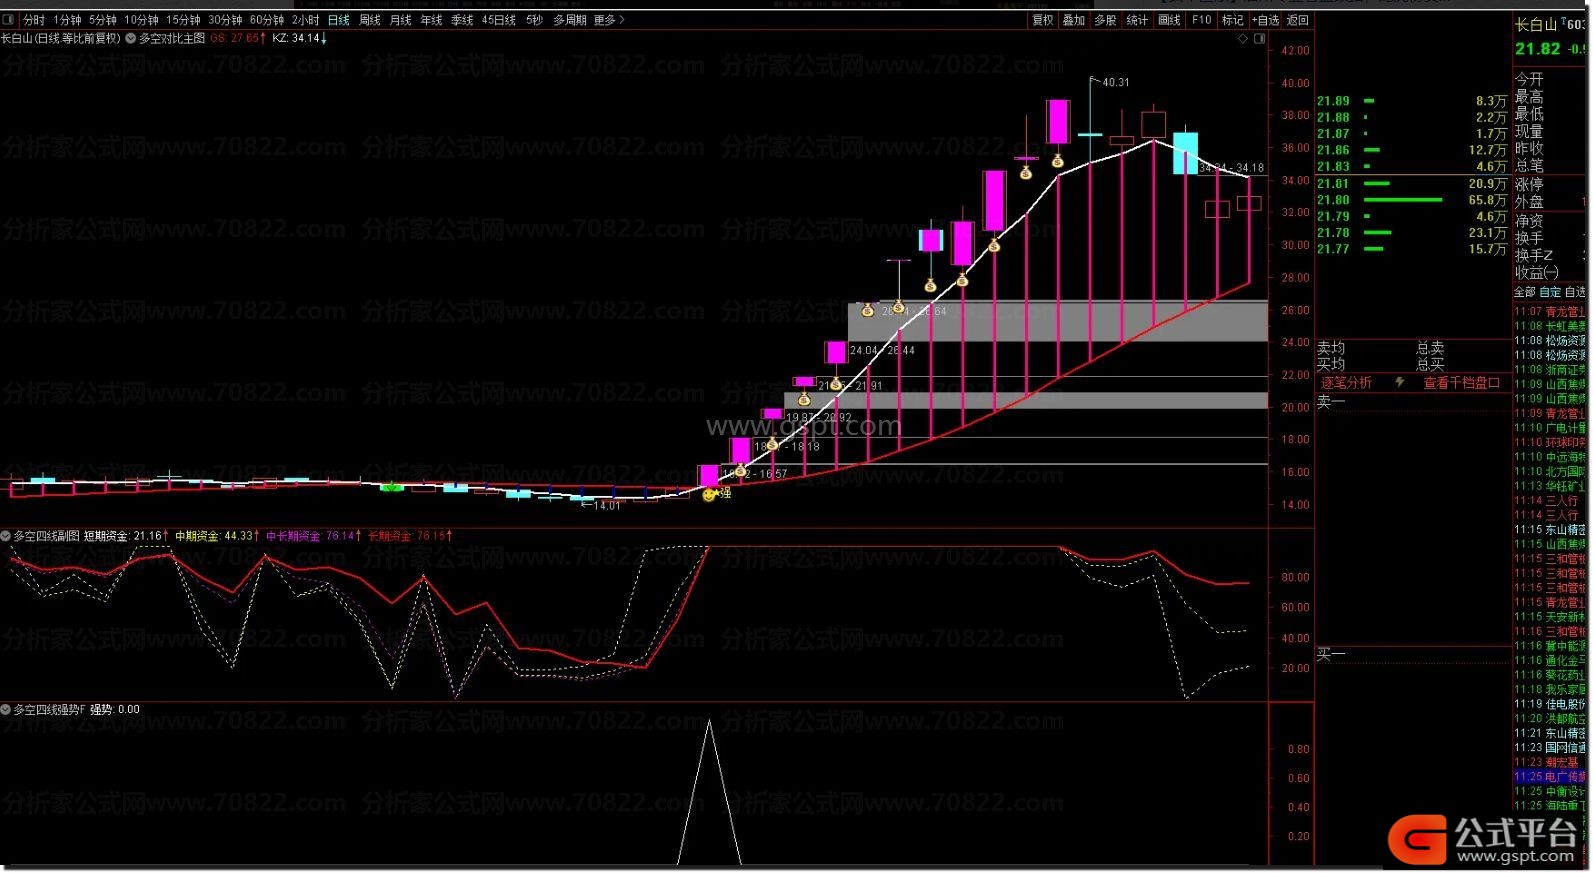Click the 画线 draw line button

coord(1169,20)
